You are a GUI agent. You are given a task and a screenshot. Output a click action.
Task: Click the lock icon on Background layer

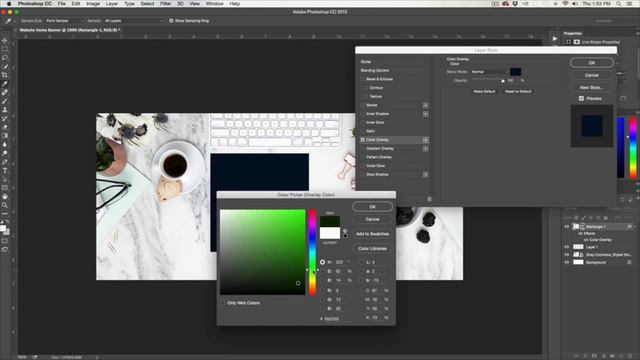[629, 262]
